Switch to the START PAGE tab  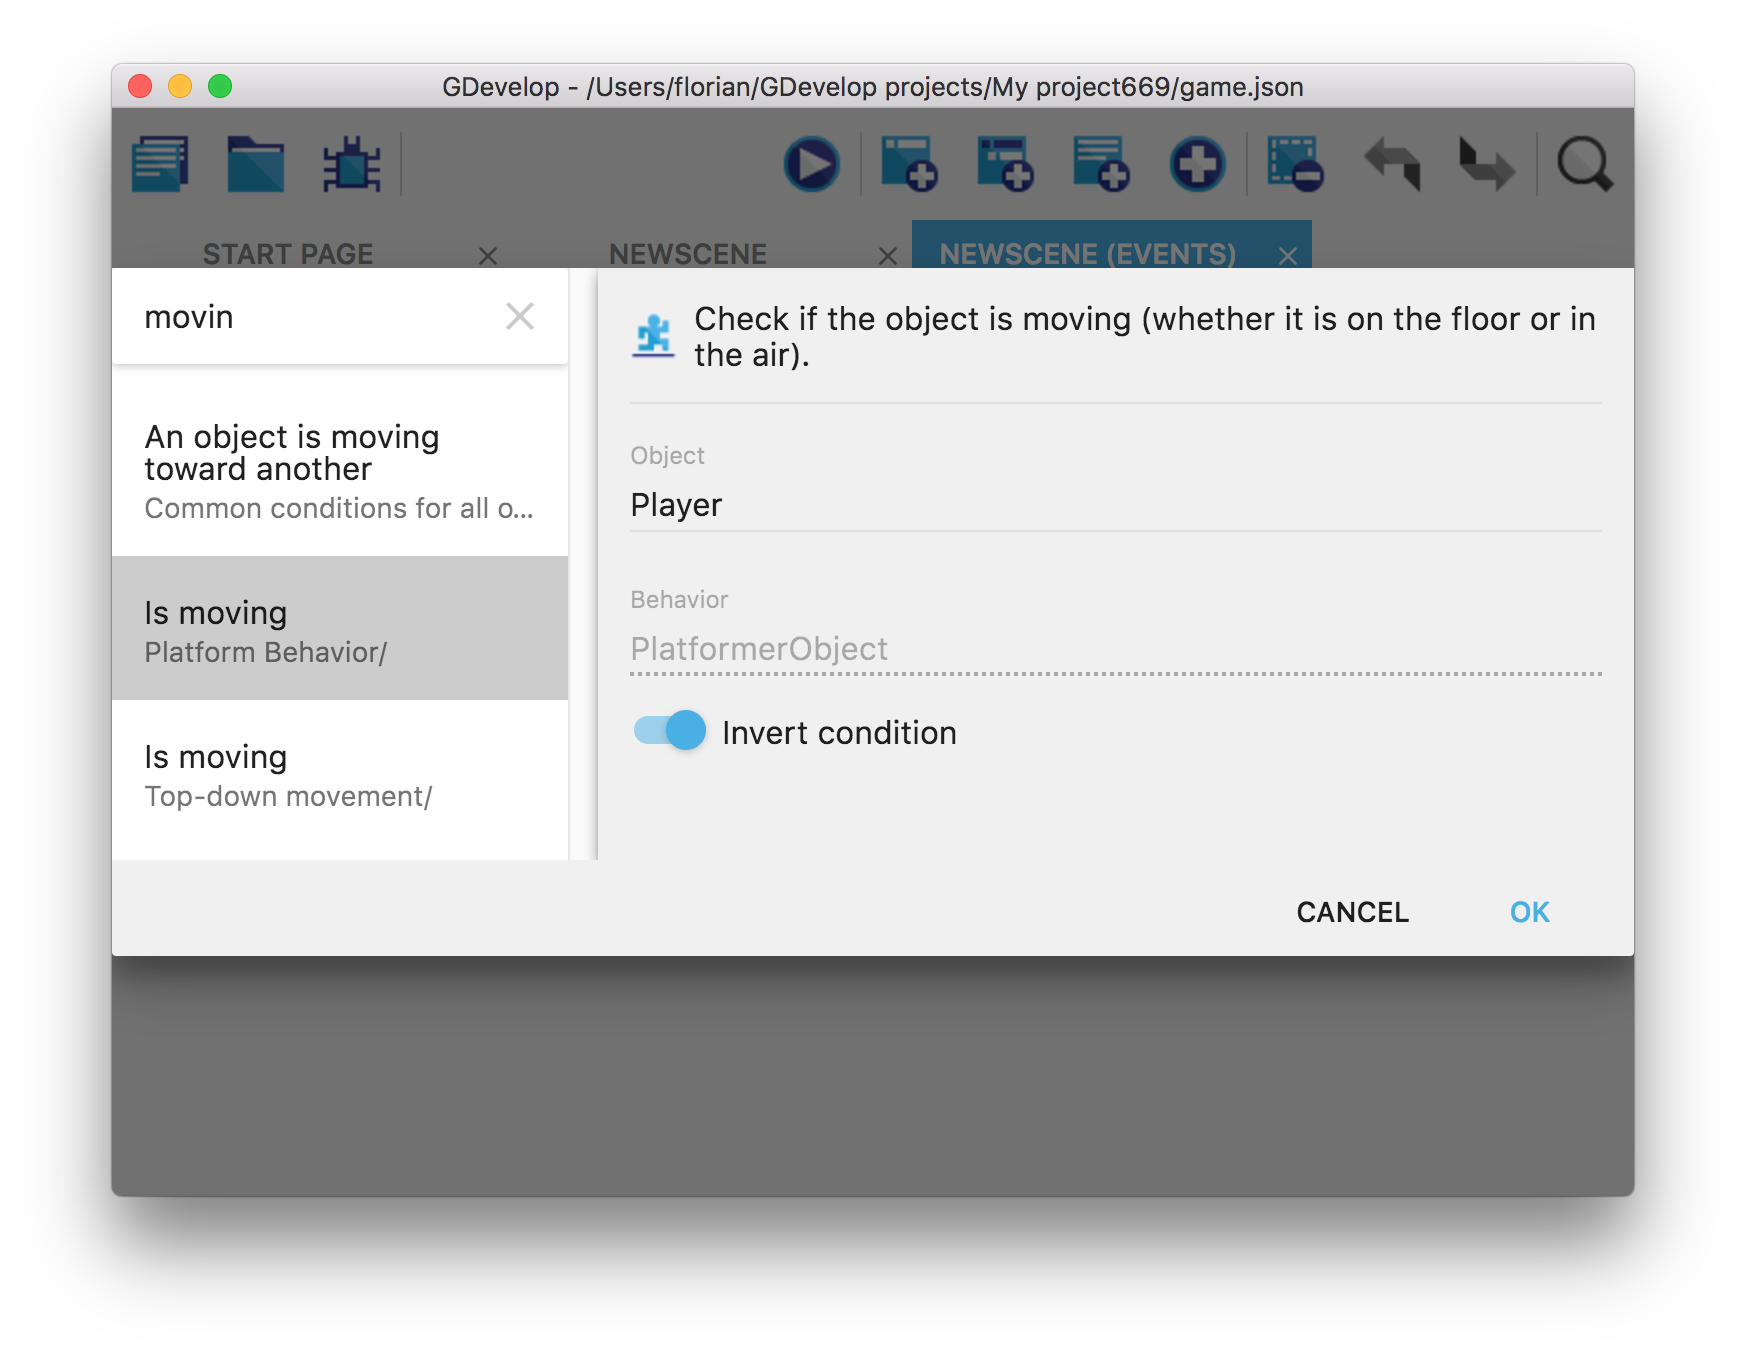click(288, 254)
